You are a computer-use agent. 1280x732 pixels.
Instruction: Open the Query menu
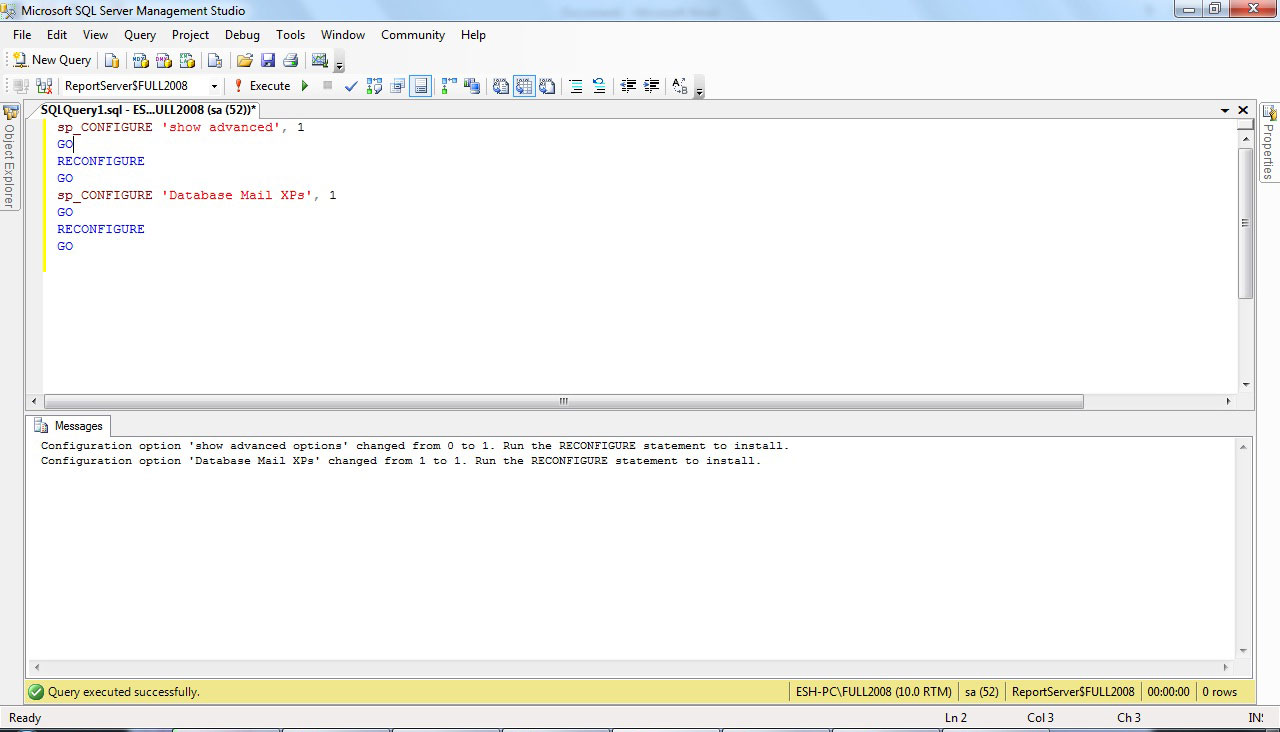[x=140, y=35]
